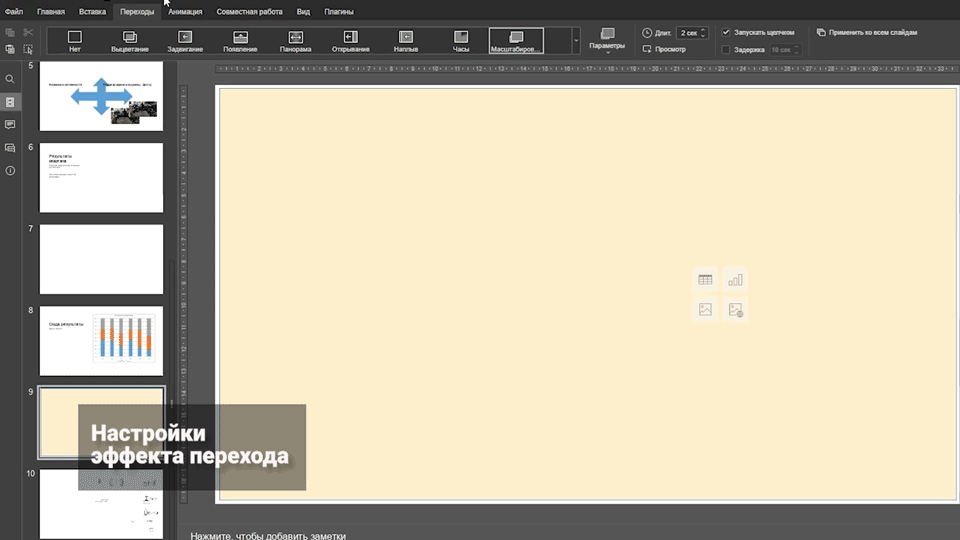The height and width of the screenshot is (540, 960).
Task: Apply the Выцветание transition
Action: pos(130,41)
